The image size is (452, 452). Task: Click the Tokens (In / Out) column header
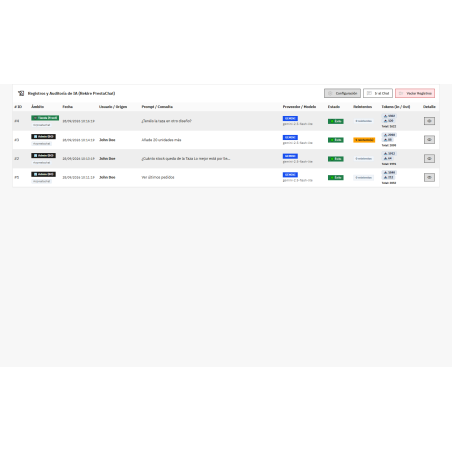[396, 107]
